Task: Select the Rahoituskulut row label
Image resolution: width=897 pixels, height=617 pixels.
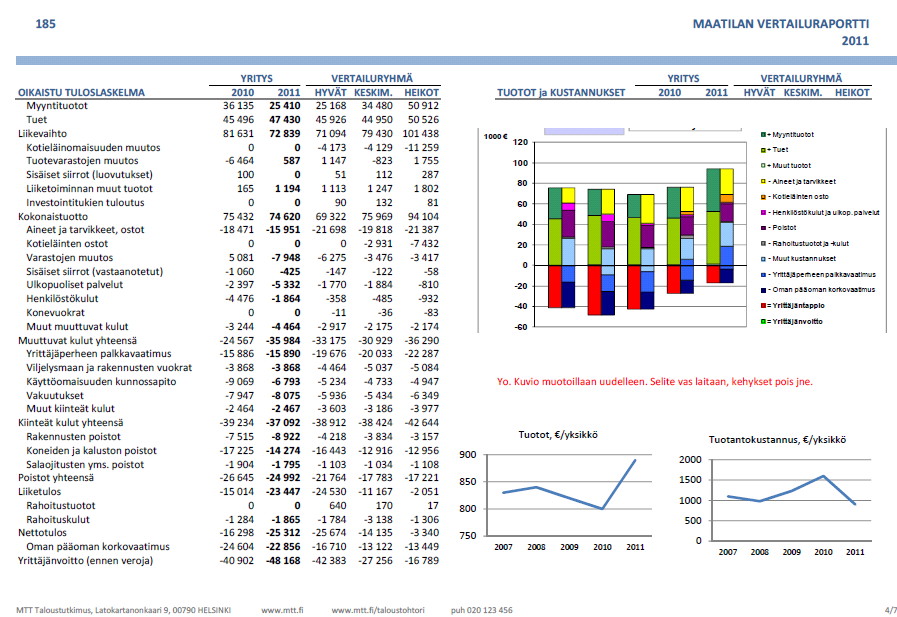Action: pos(58,520)
